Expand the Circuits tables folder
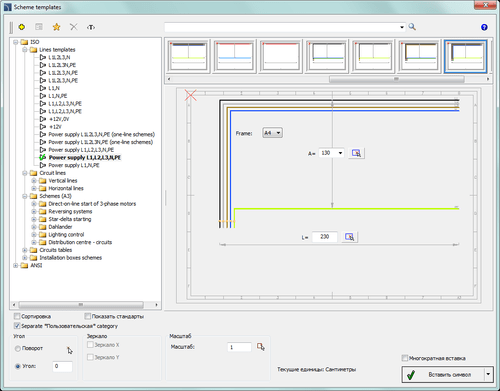 coord(25,250)
